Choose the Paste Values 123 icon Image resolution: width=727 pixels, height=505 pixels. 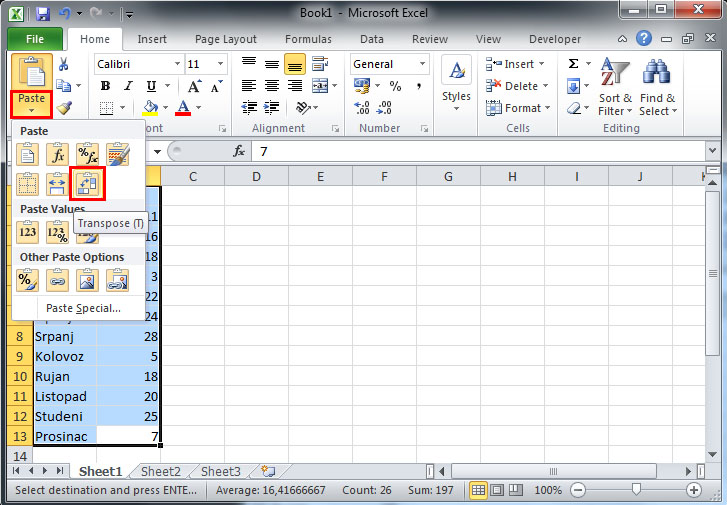click(28, 232)
